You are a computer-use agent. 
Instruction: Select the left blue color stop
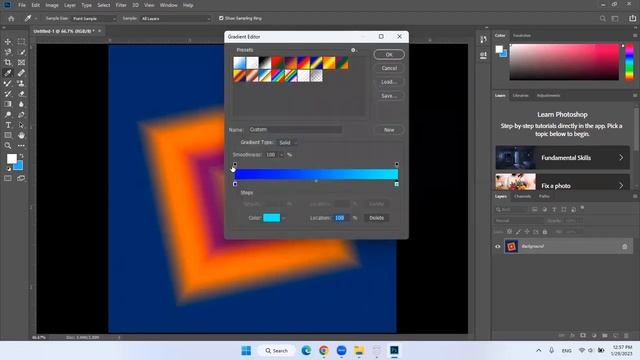(x=235, y=184)
